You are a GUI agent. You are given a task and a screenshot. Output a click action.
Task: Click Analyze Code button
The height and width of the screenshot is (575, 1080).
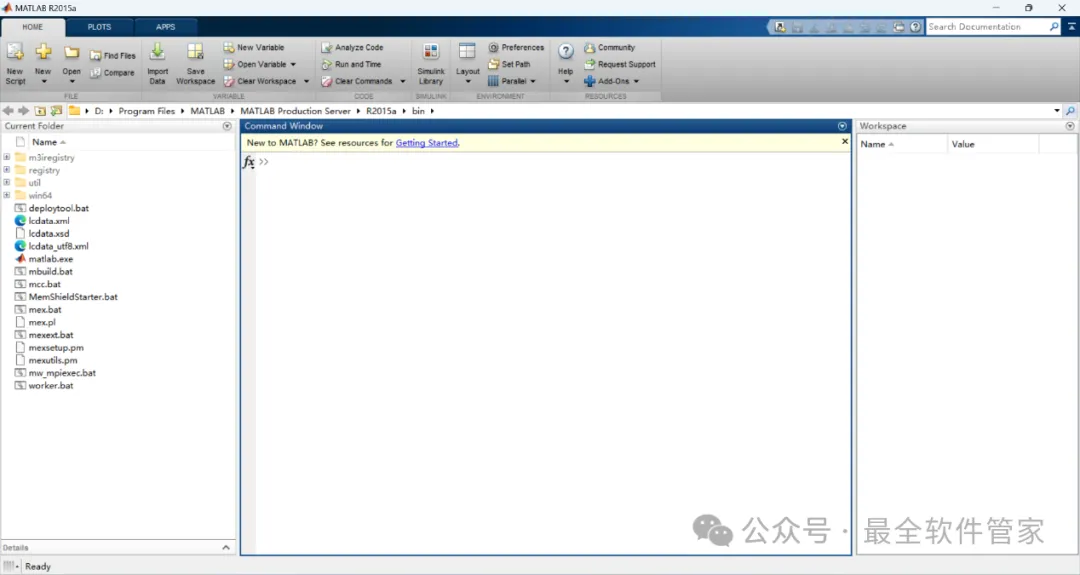point(352,48)
